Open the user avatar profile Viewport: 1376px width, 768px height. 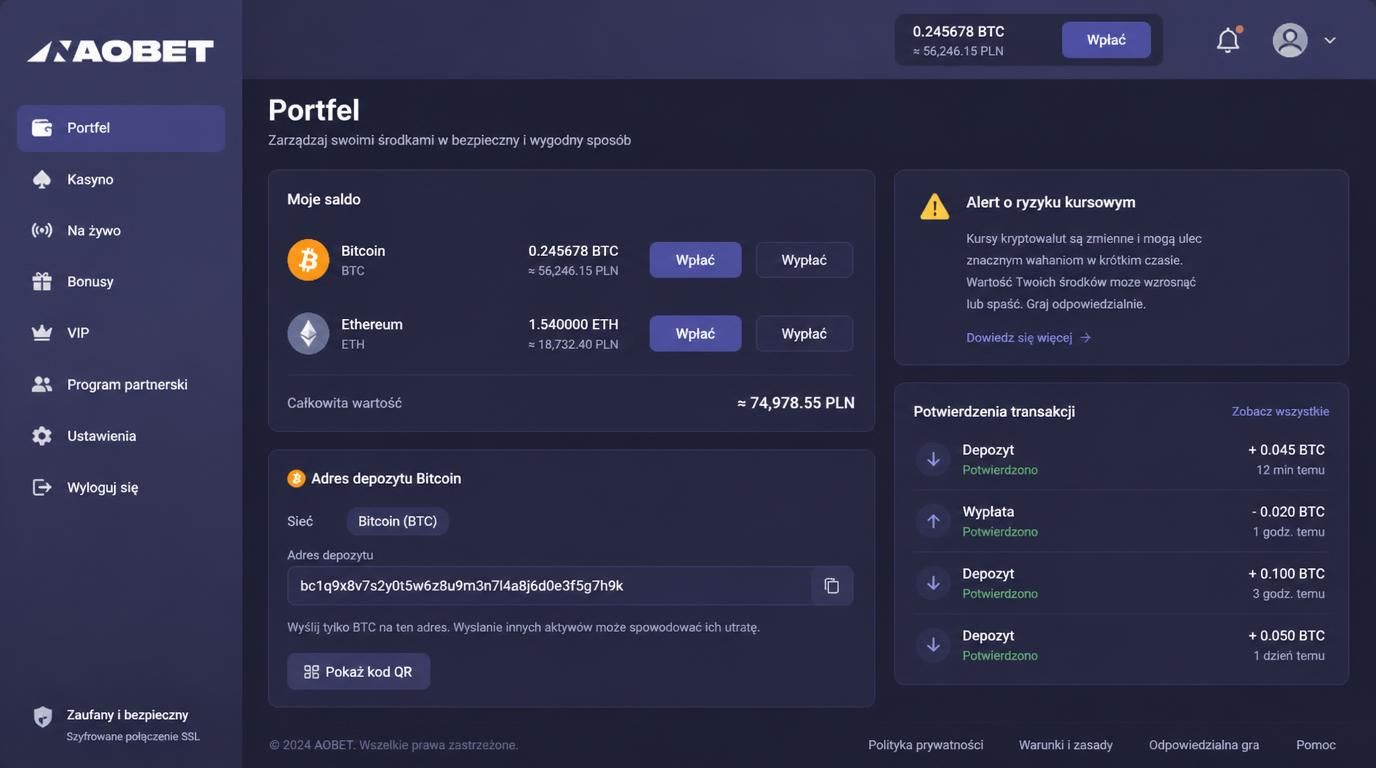pos(1290,40)
